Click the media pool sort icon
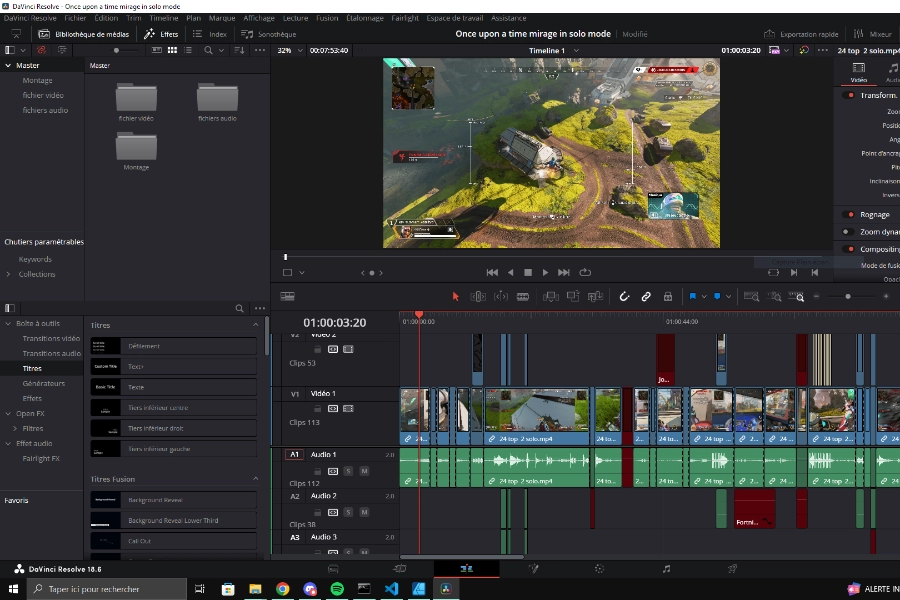 coord(239,51)
